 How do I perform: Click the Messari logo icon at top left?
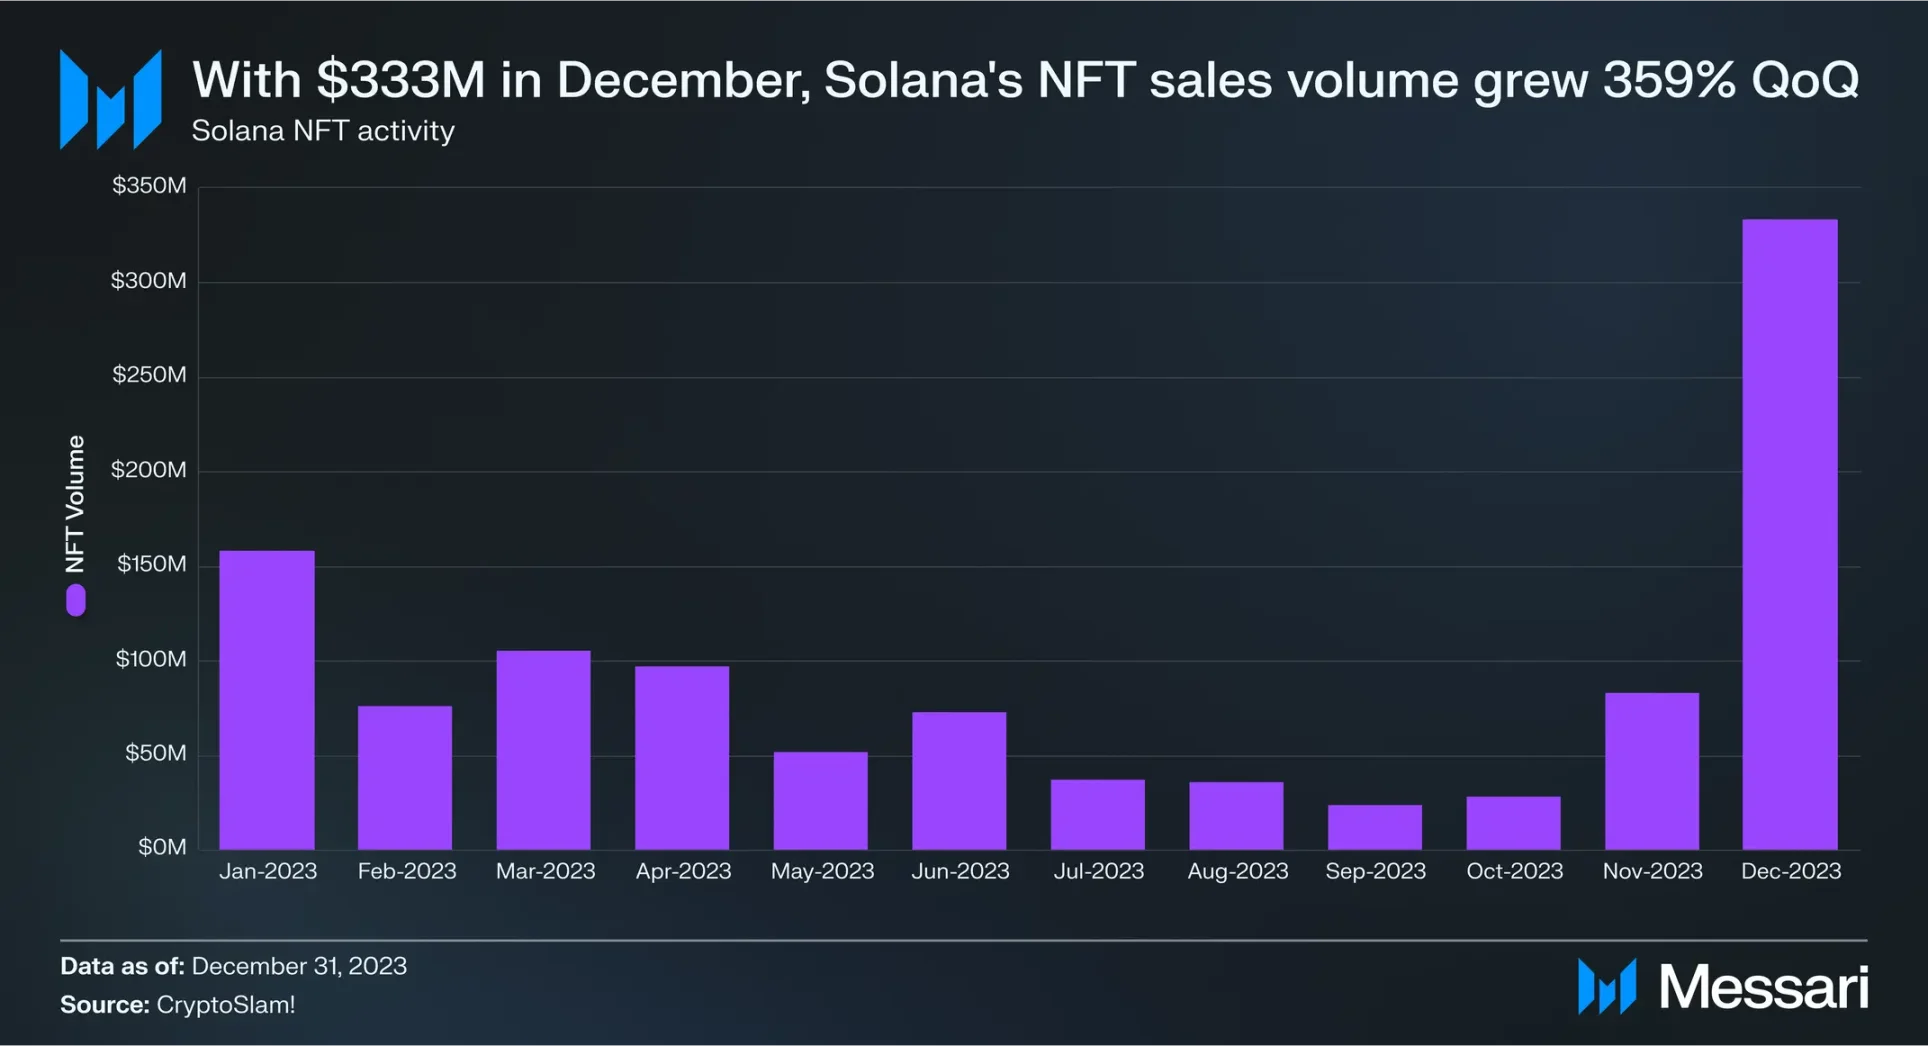coord(110,99)
